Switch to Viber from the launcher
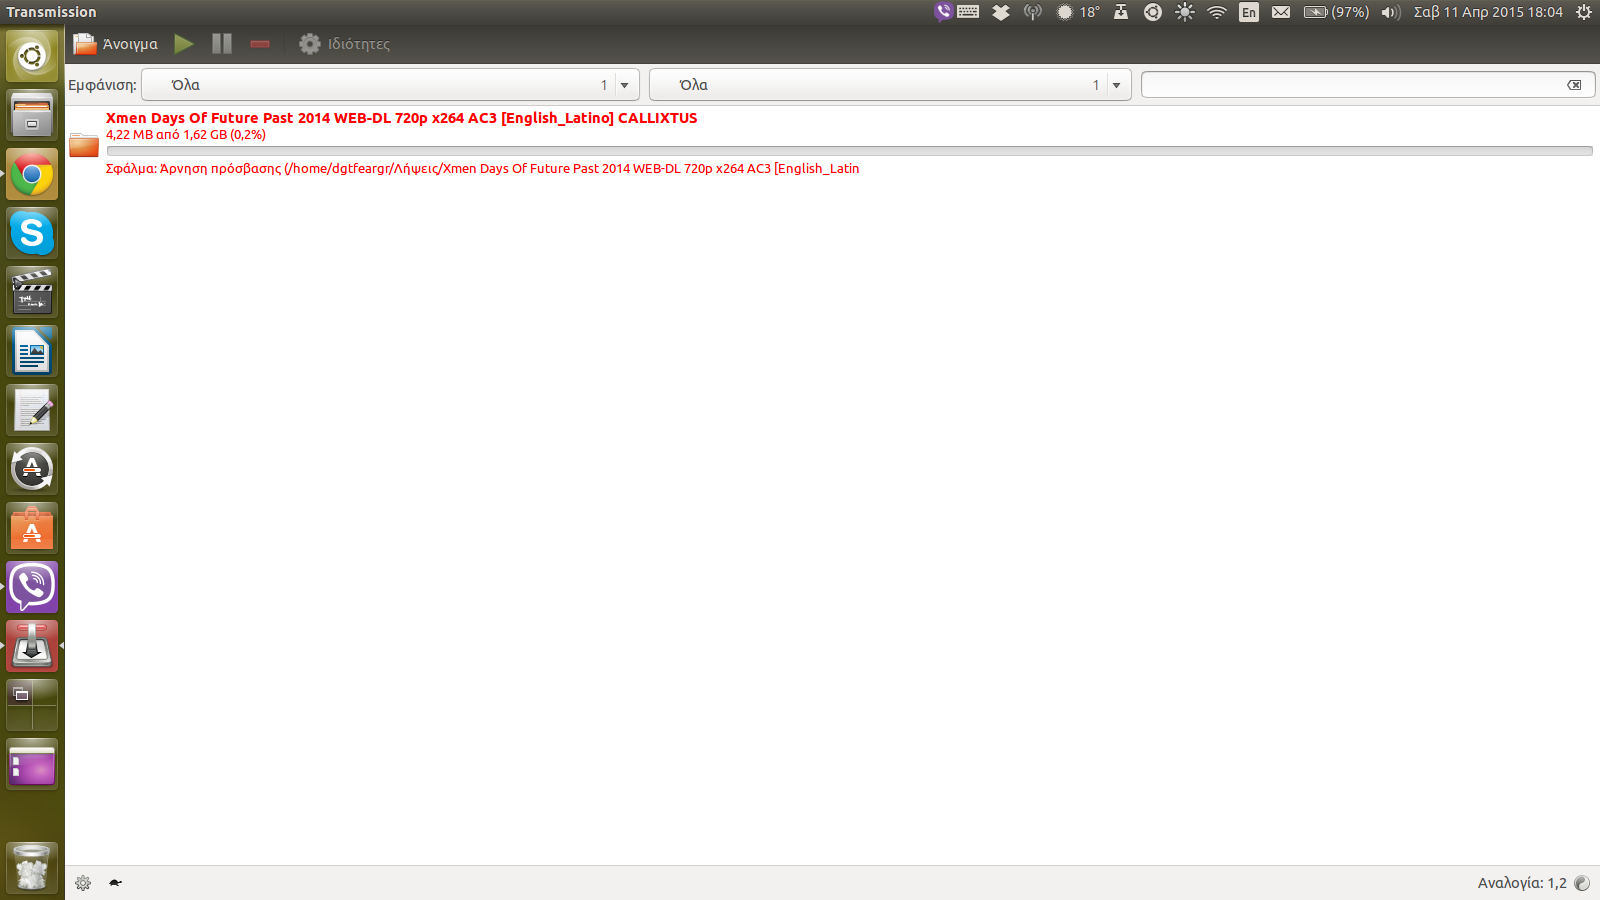Viewport: 1600px width, 900px height. pyautogui.click(x=32, y=587)
